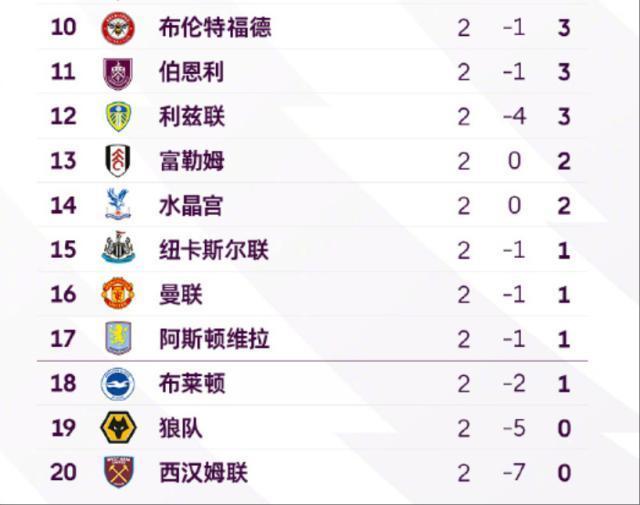This screenshot has width=640, height=505.
Task: Open 纽卡斯尔联 team details
Action: pos(214,250)
